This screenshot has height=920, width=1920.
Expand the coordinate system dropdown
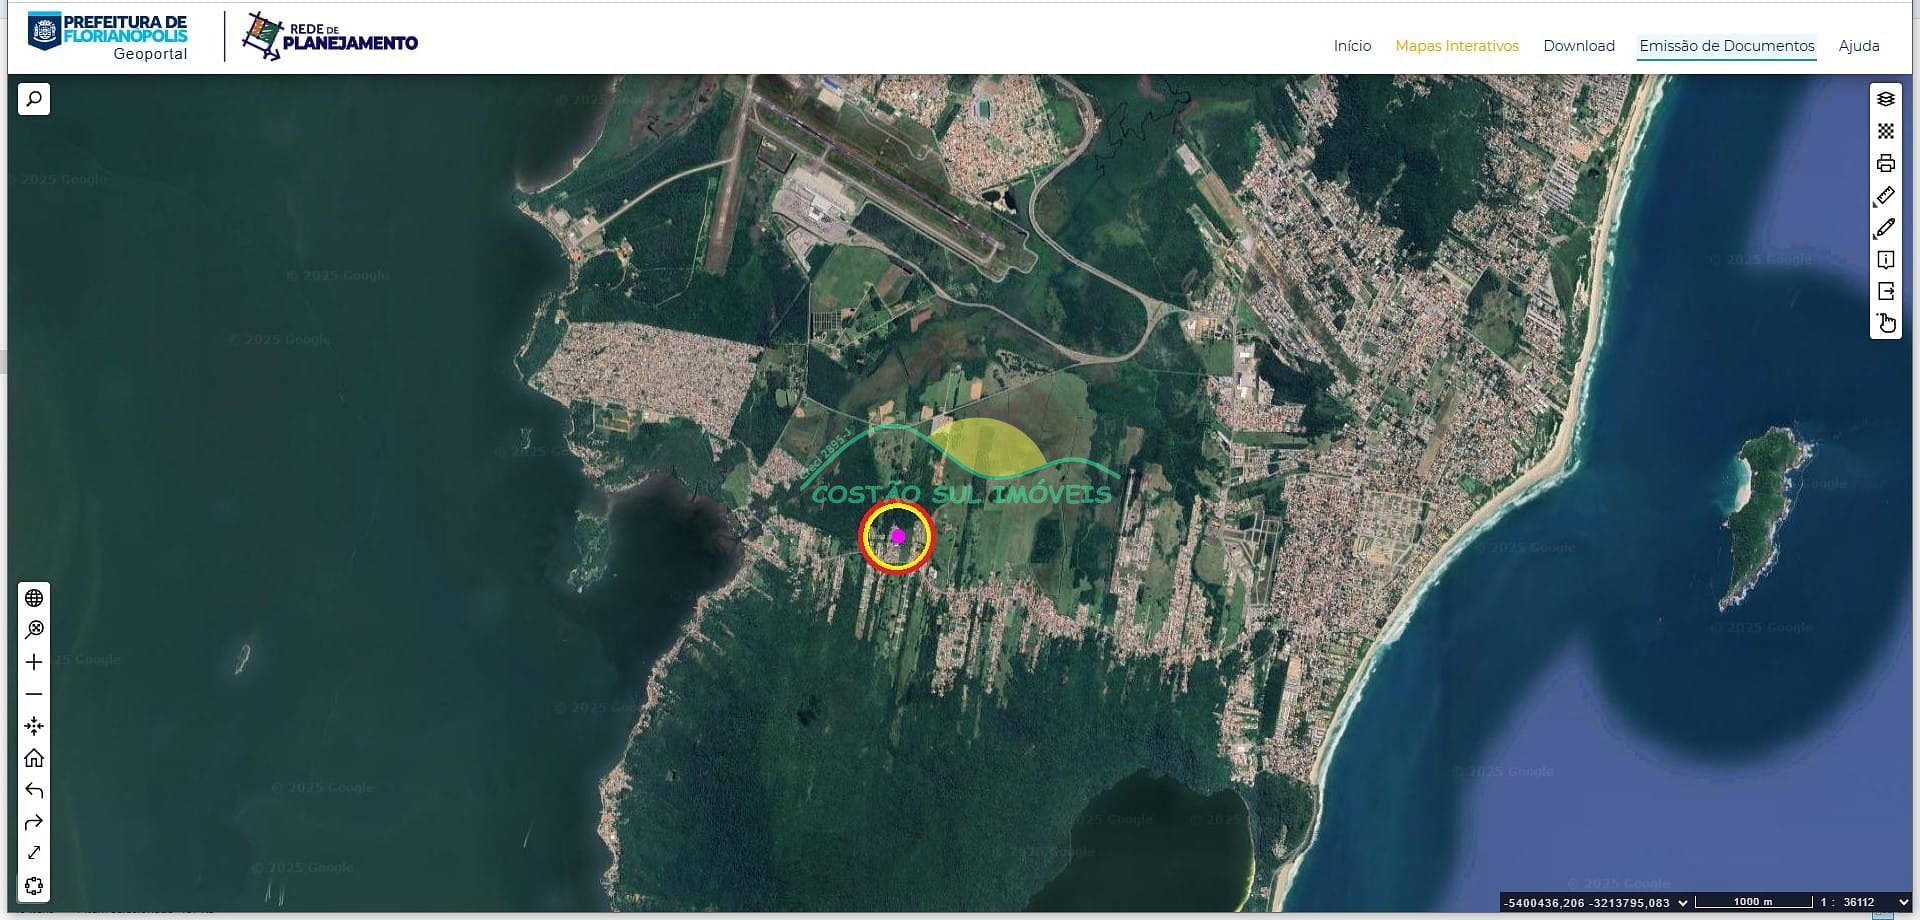[1682, 903]
